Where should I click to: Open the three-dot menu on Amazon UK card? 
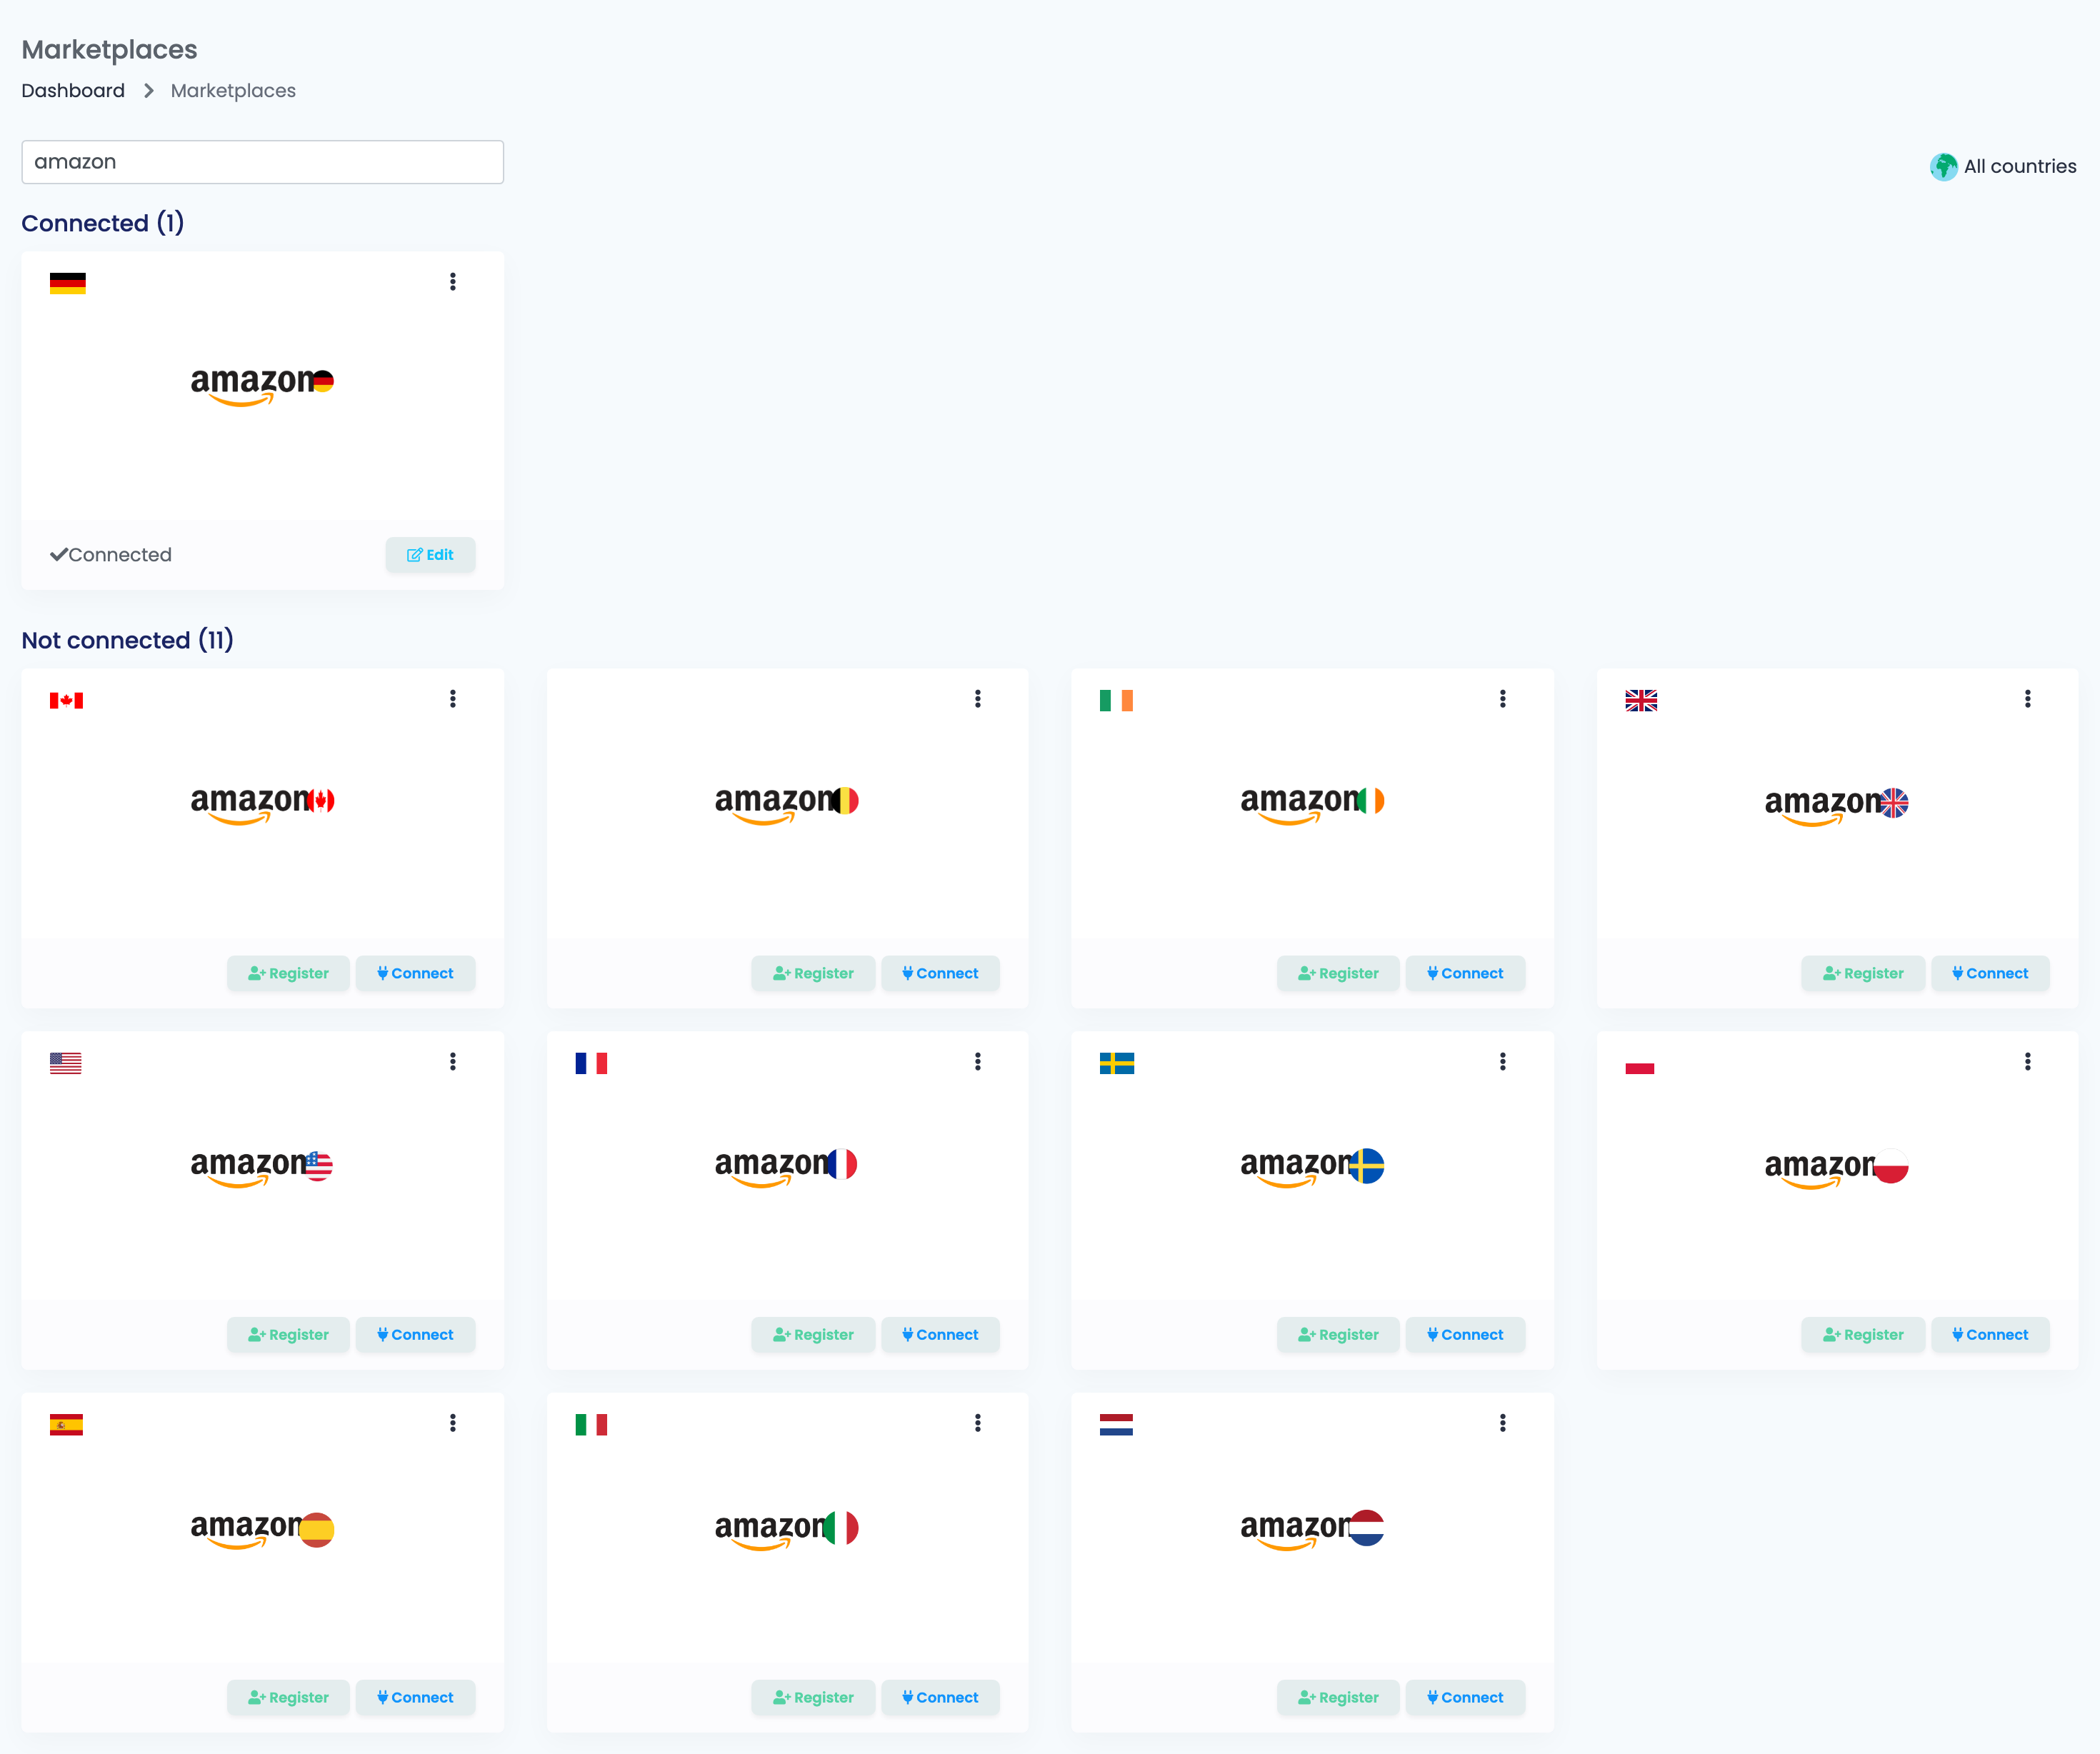tap(2028, 699)
